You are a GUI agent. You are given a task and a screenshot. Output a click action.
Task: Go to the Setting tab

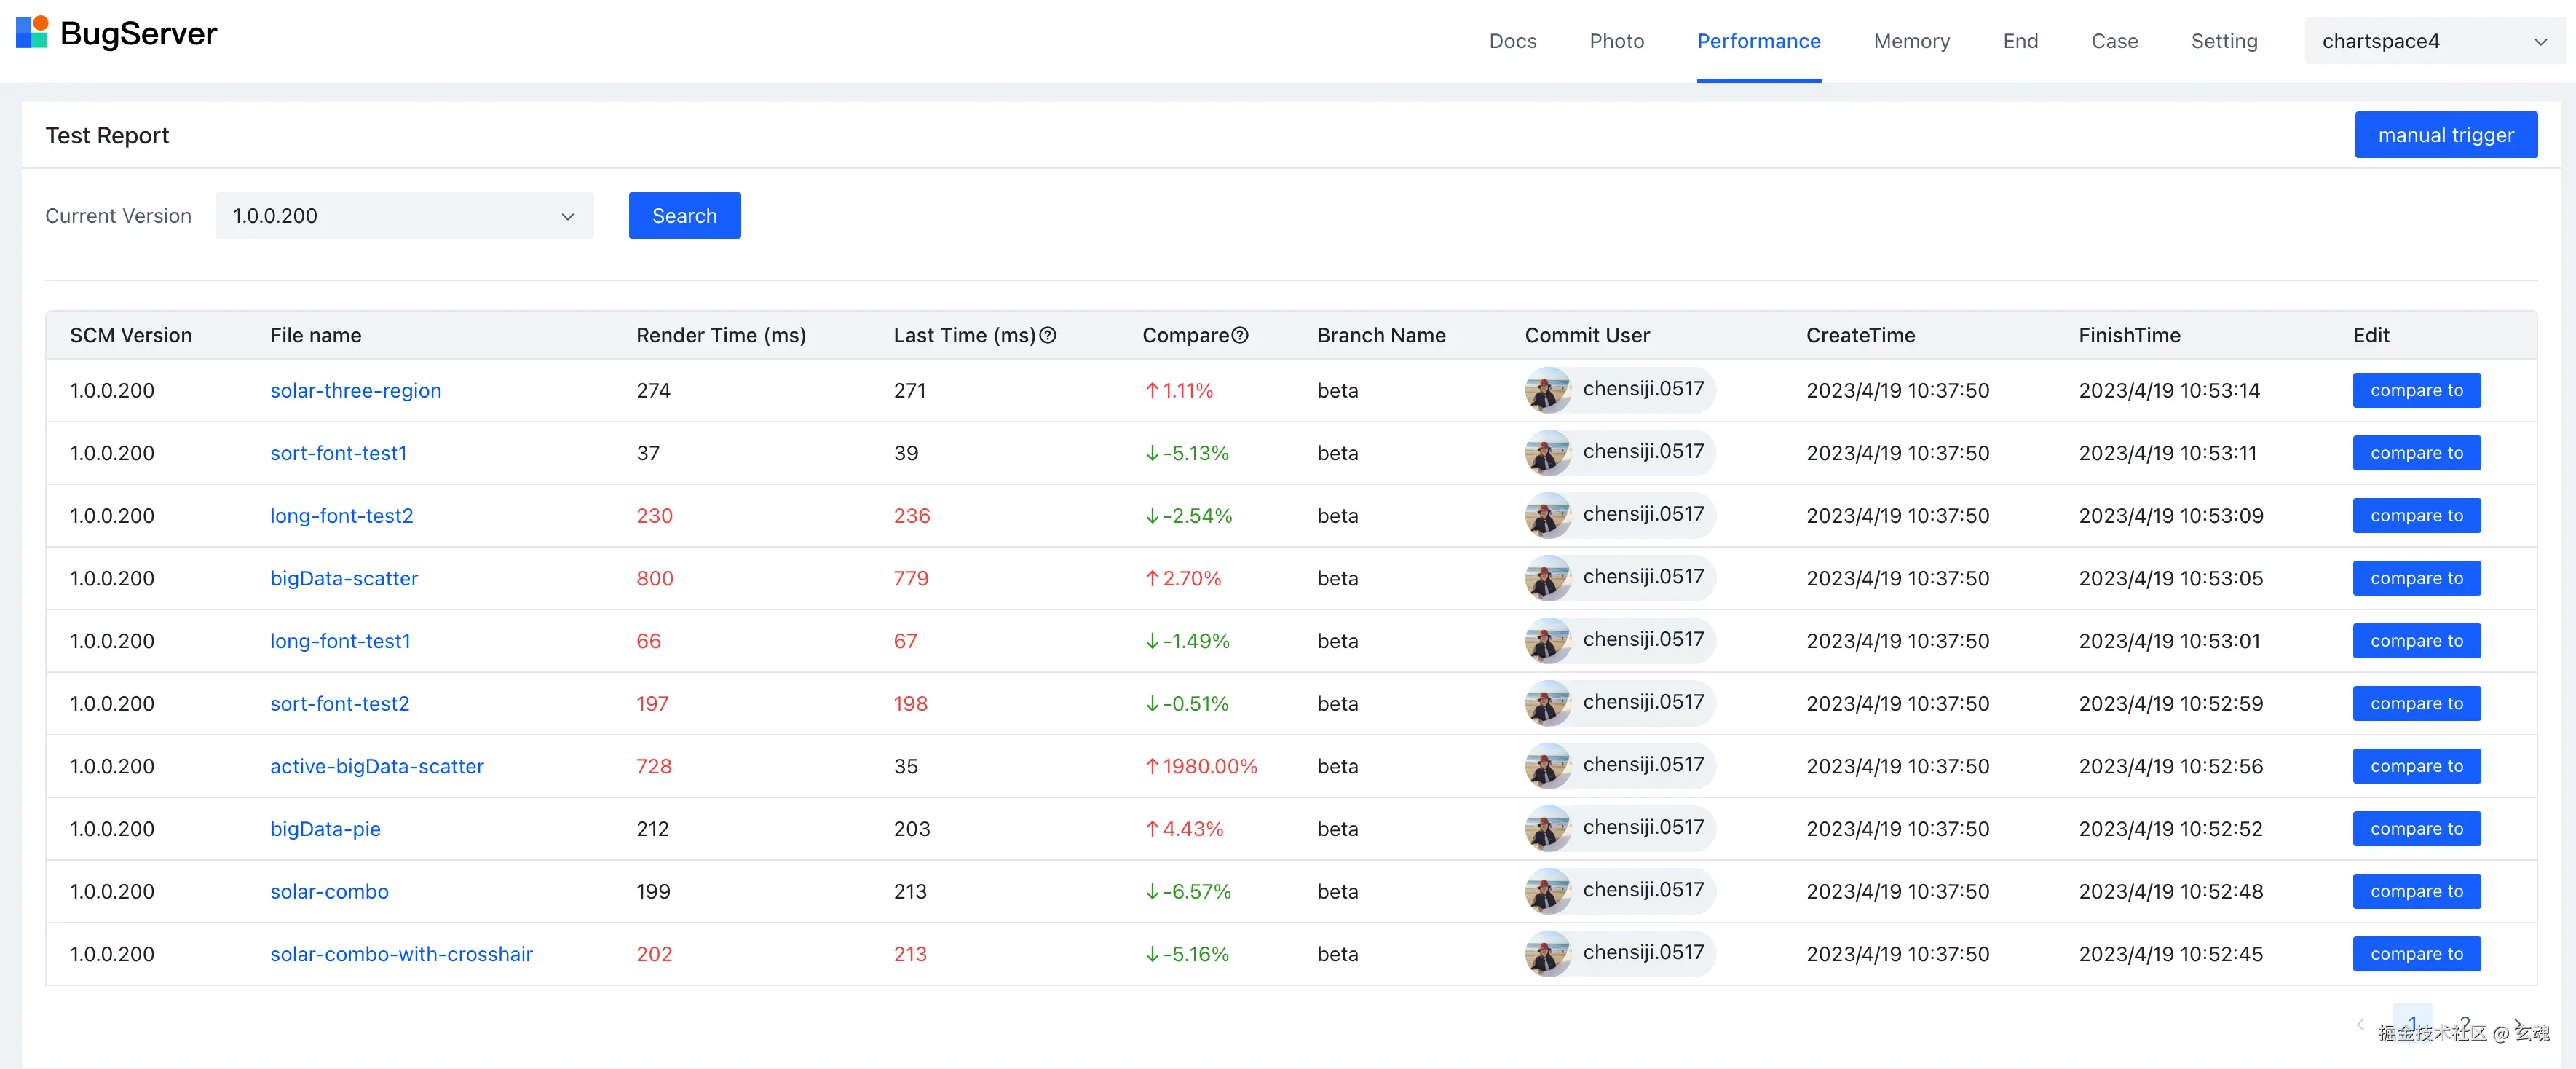(x=2224, y=41)
